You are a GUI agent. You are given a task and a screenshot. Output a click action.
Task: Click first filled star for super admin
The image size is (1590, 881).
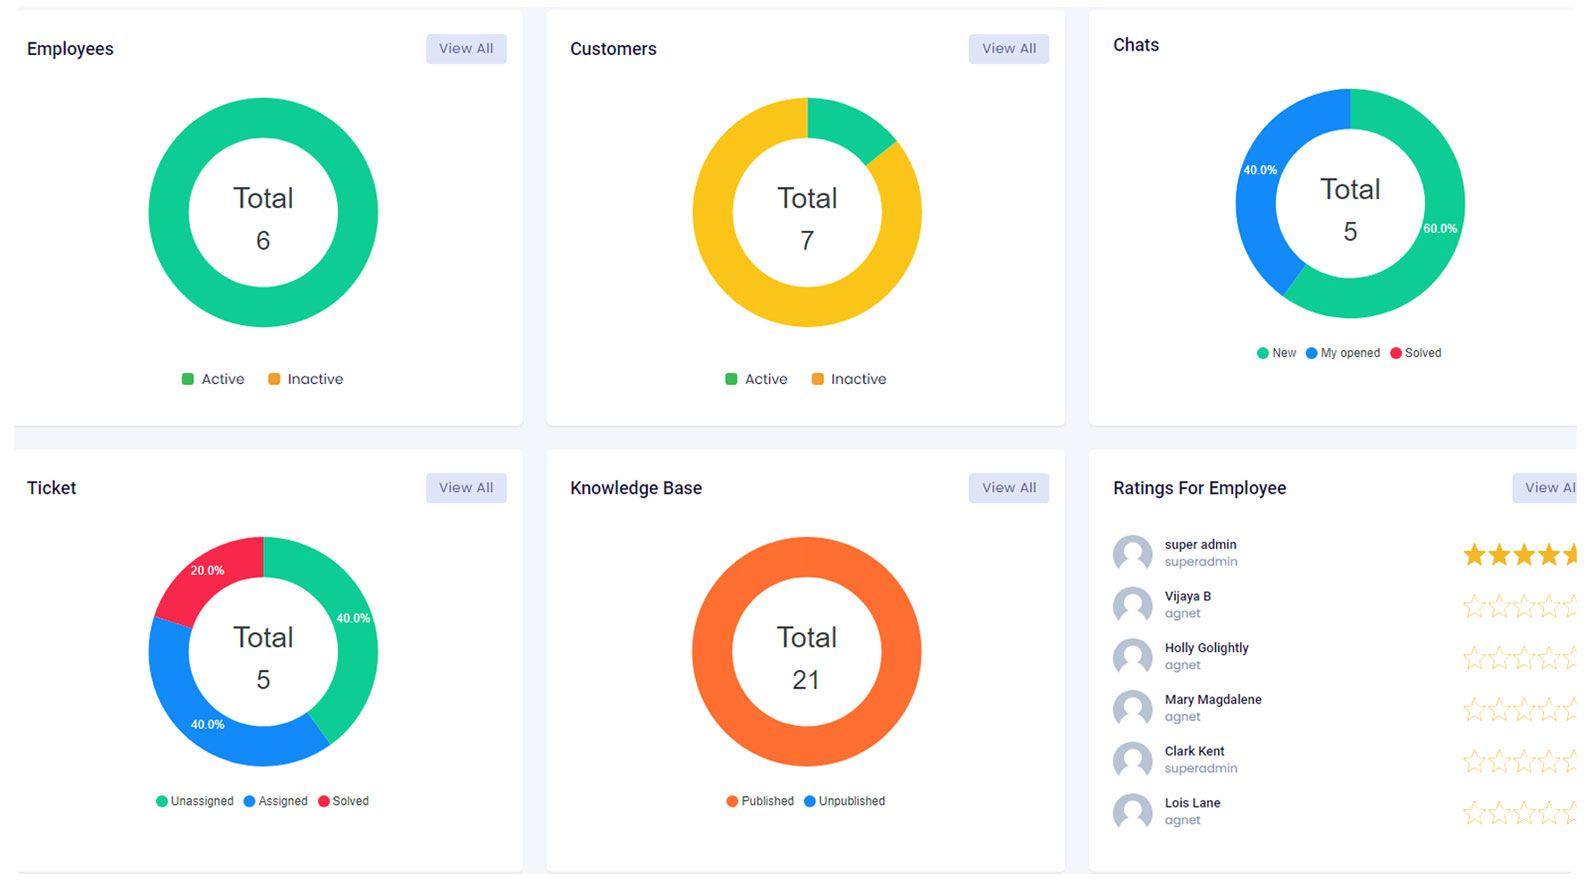tap(1474, 554)
